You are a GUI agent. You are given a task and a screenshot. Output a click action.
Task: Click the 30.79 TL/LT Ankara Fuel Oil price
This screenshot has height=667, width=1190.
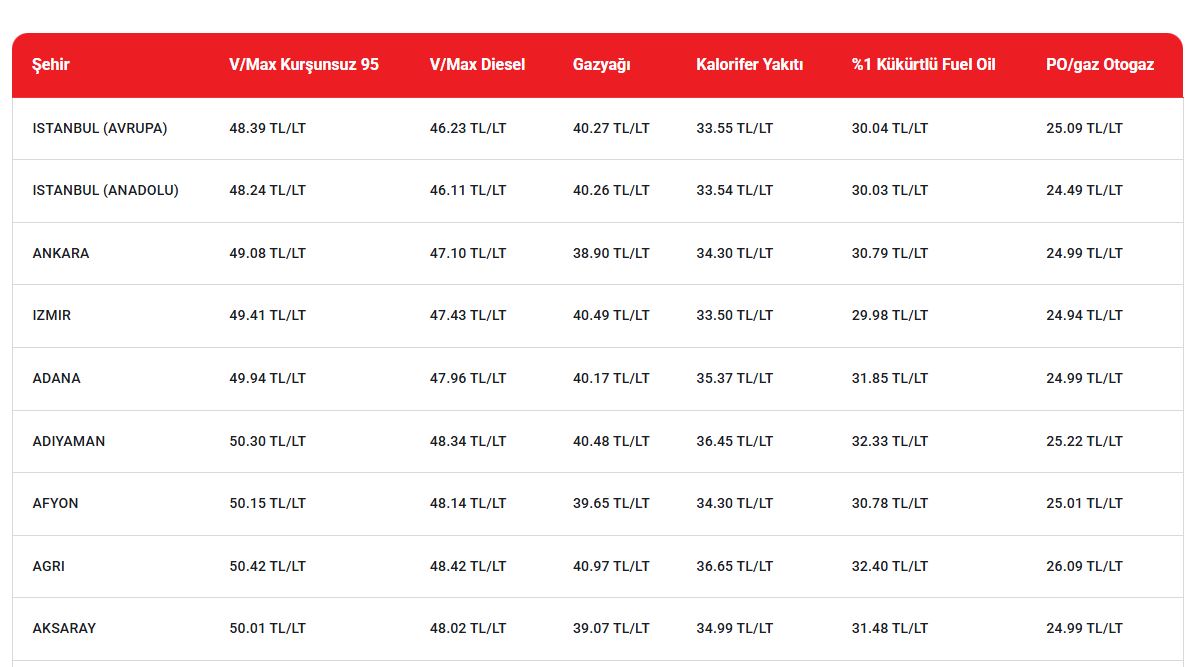pyautogui.click(x=889, y=253)
